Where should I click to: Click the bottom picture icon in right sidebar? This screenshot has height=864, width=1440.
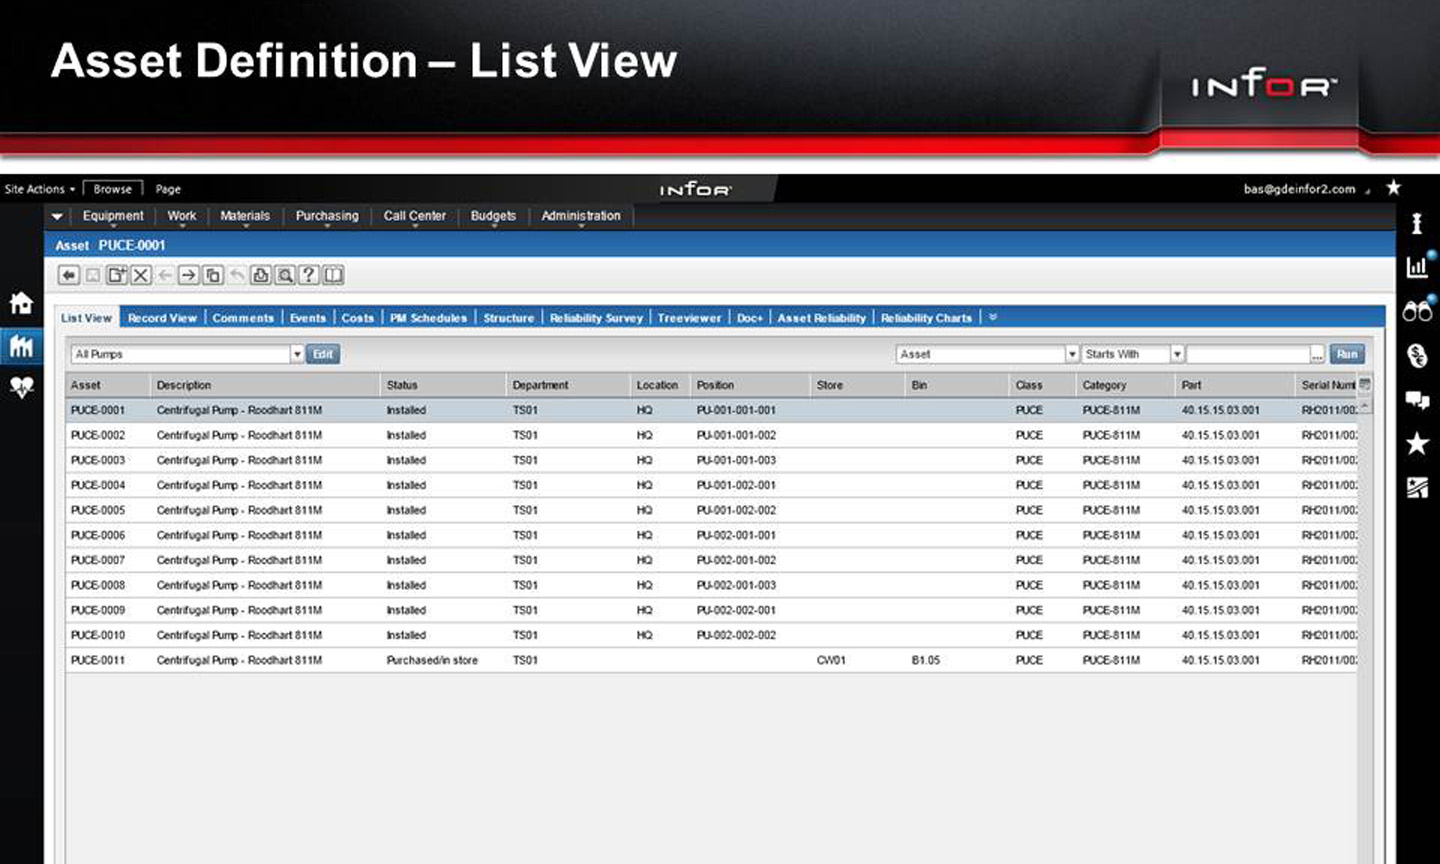(x=1417, y=487)
